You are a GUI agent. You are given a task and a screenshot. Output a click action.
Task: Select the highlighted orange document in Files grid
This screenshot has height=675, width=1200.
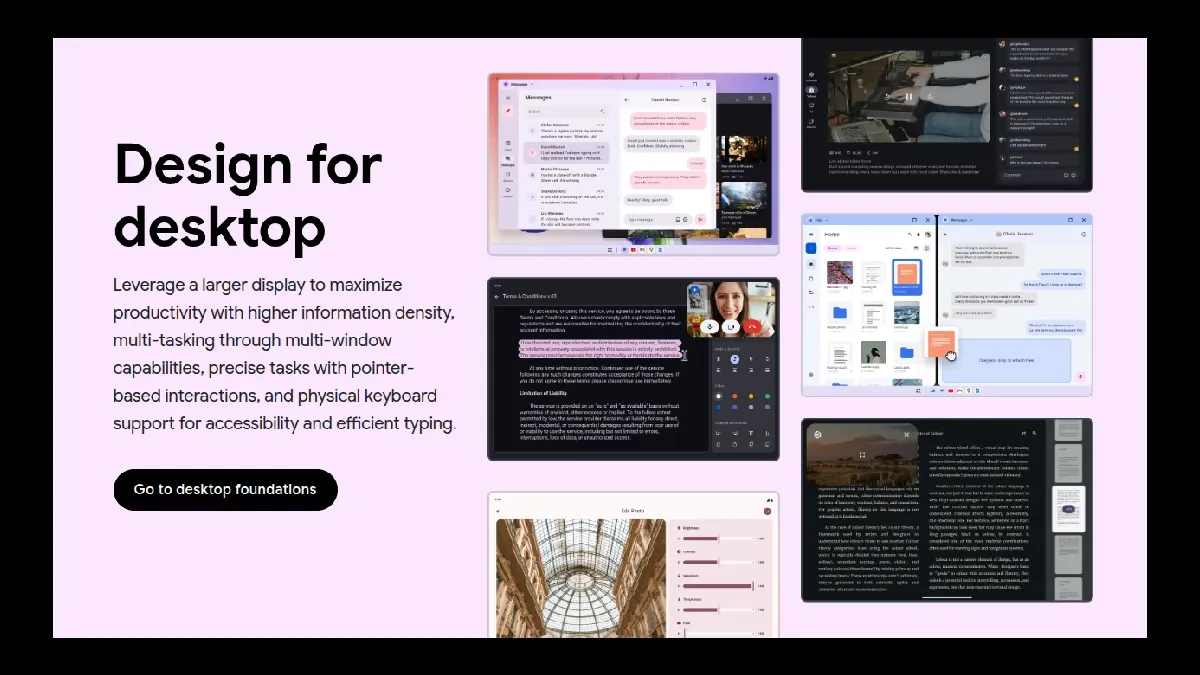coord(907,277)
